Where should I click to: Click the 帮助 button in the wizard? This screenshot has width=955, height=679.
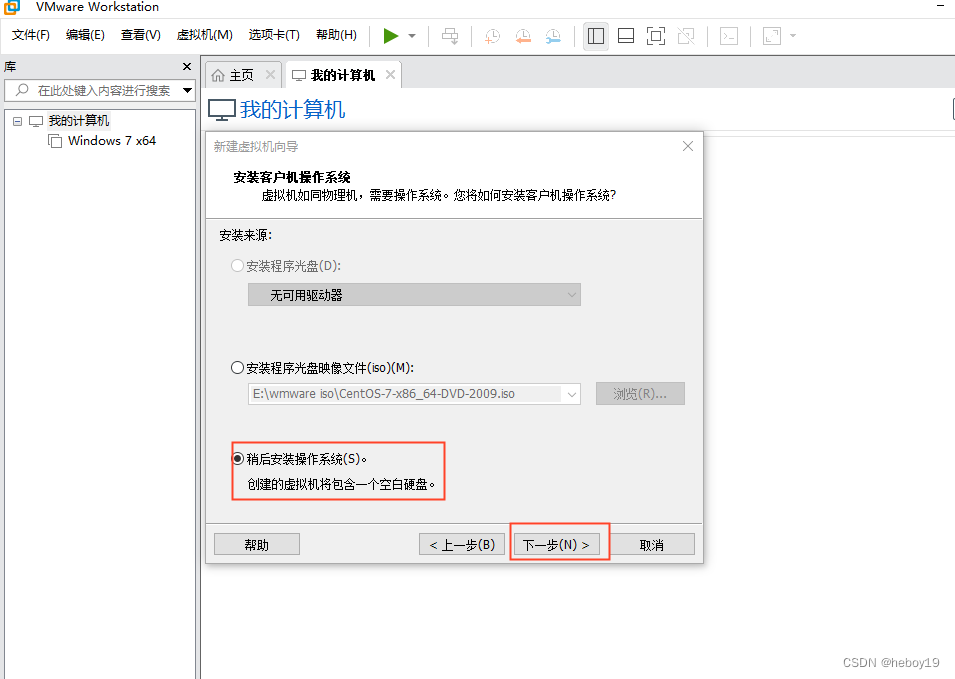point(256,544)
